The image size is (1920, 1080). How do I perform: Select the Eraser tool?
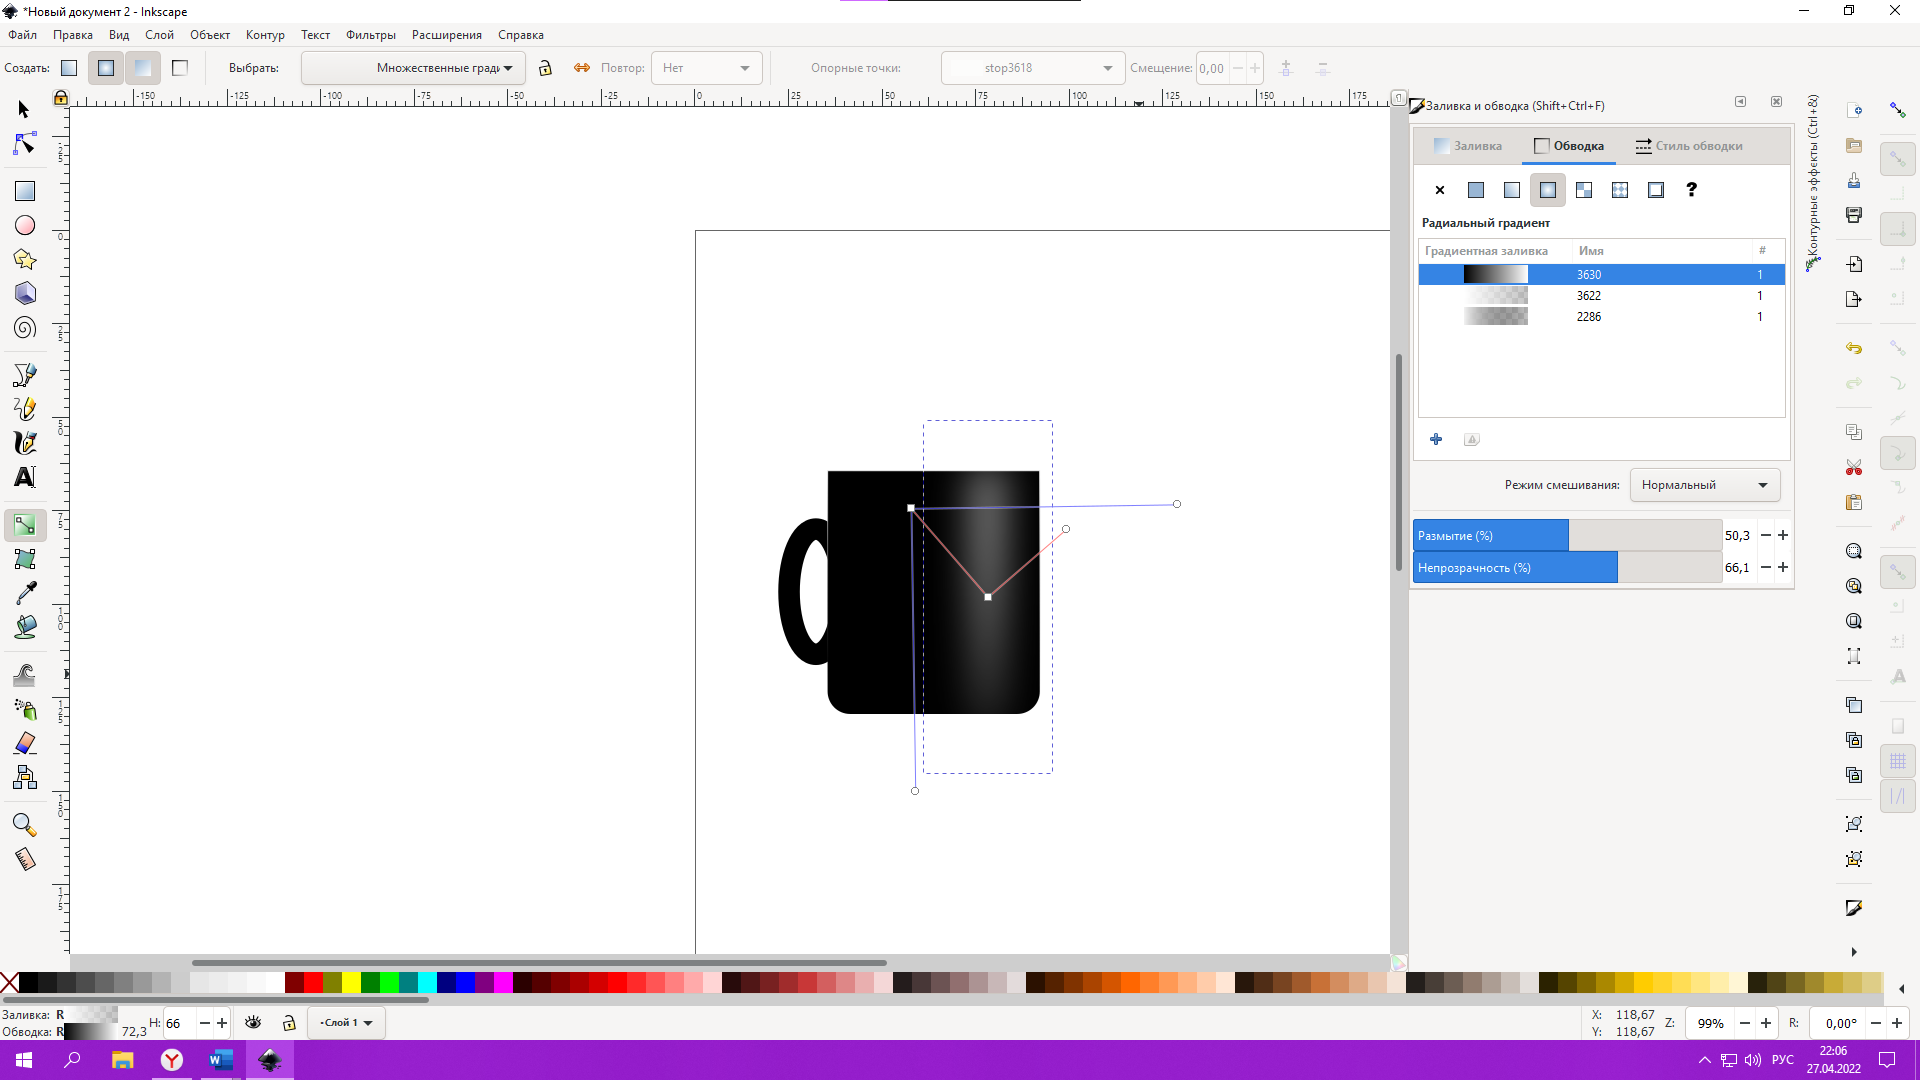click(24, 743)
